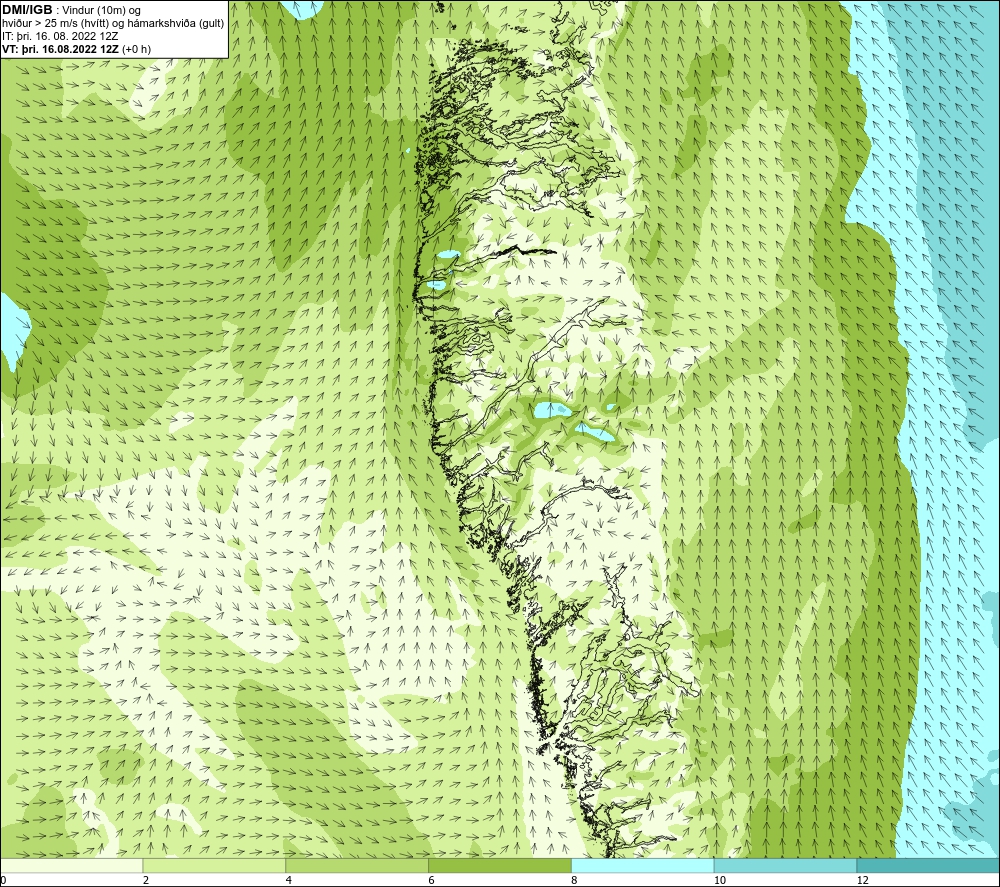1000x887 pixels.
Task: Click the scale label 8
Action: tap(575, 881)
